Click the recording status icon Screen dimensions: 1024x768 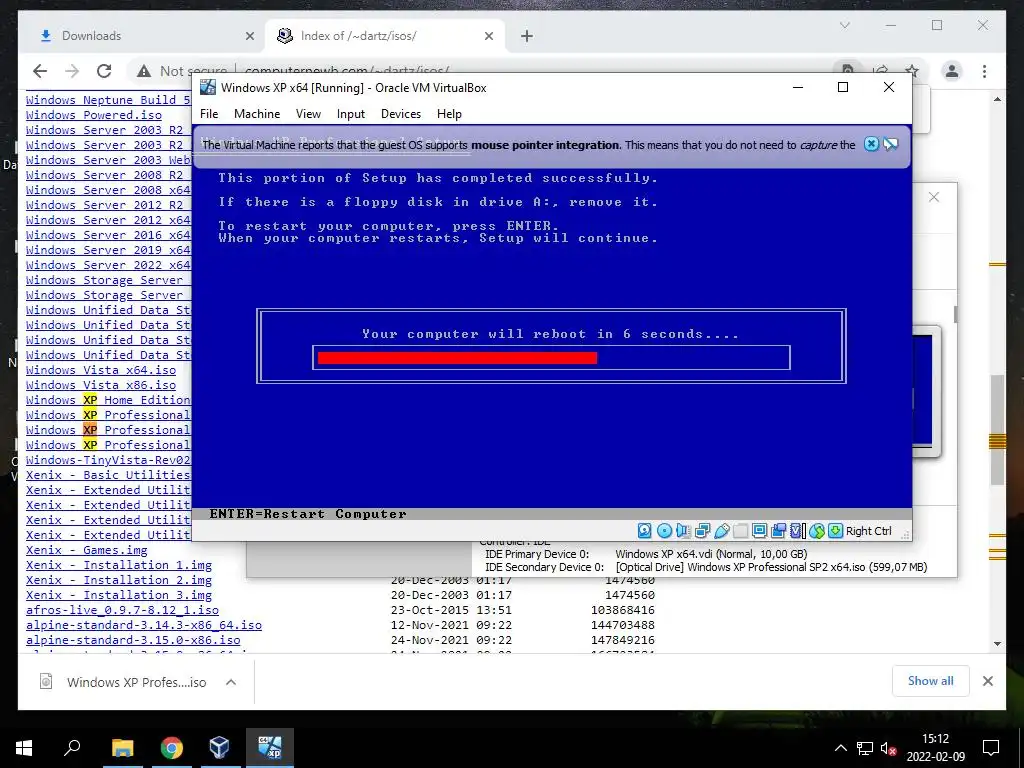(x=778, y=531)
